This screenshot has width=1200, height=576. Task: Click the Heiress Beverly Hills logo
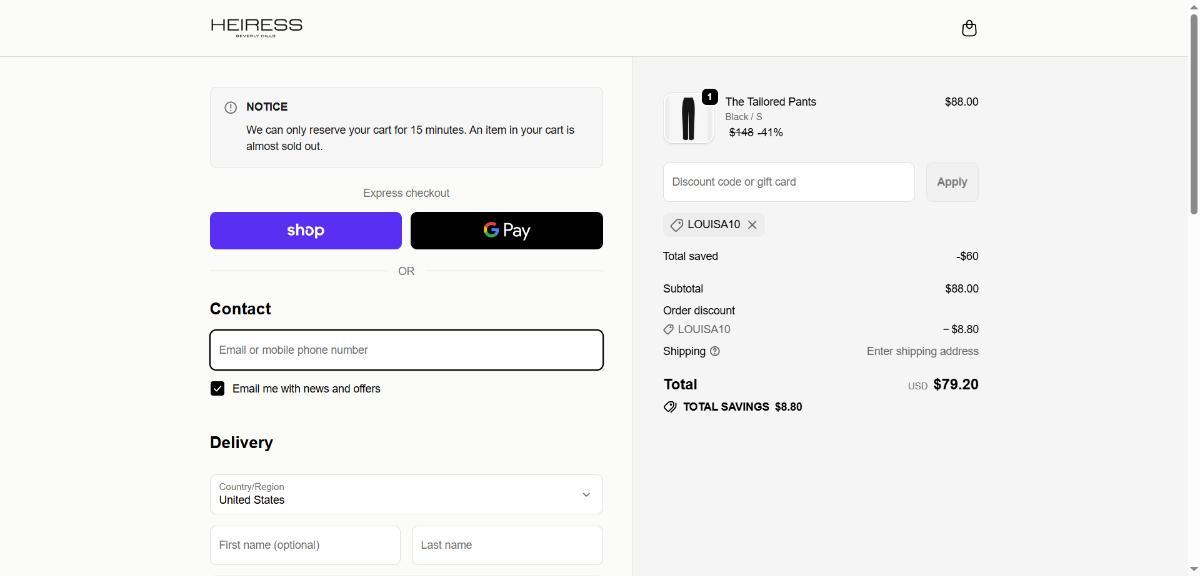[256, 27]
